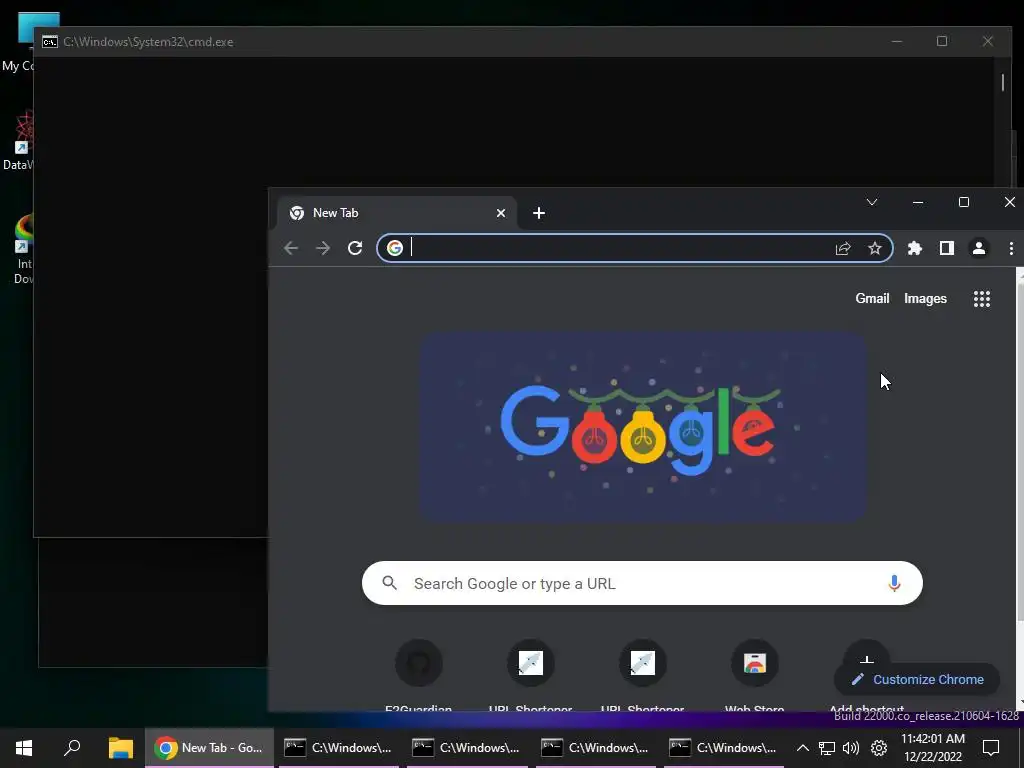
Task: Click the Google icon in address bar
Action: coord(394,248)
